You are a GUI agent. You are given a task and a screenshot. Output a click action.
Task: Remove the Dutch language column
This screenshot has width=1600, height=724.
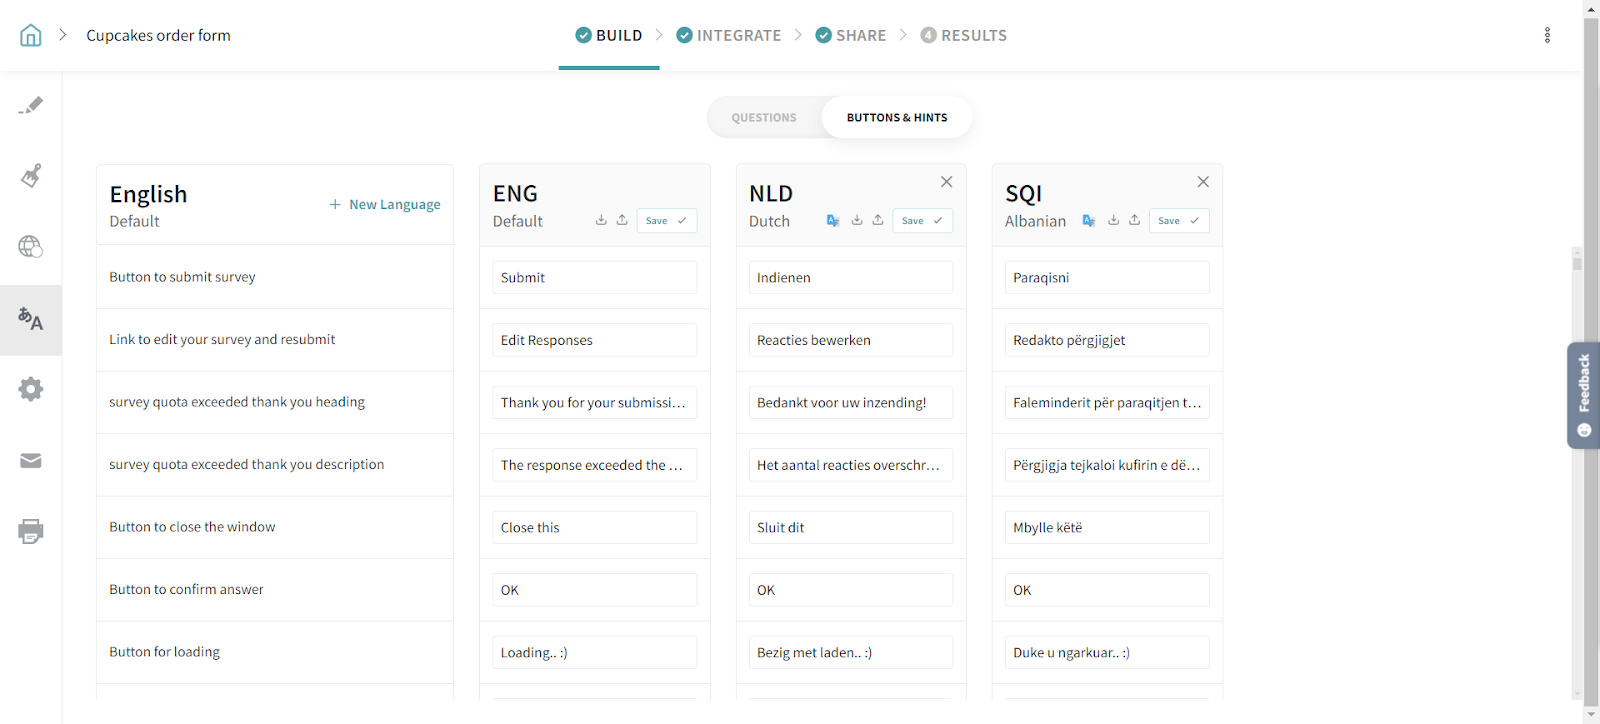(946, 182)
